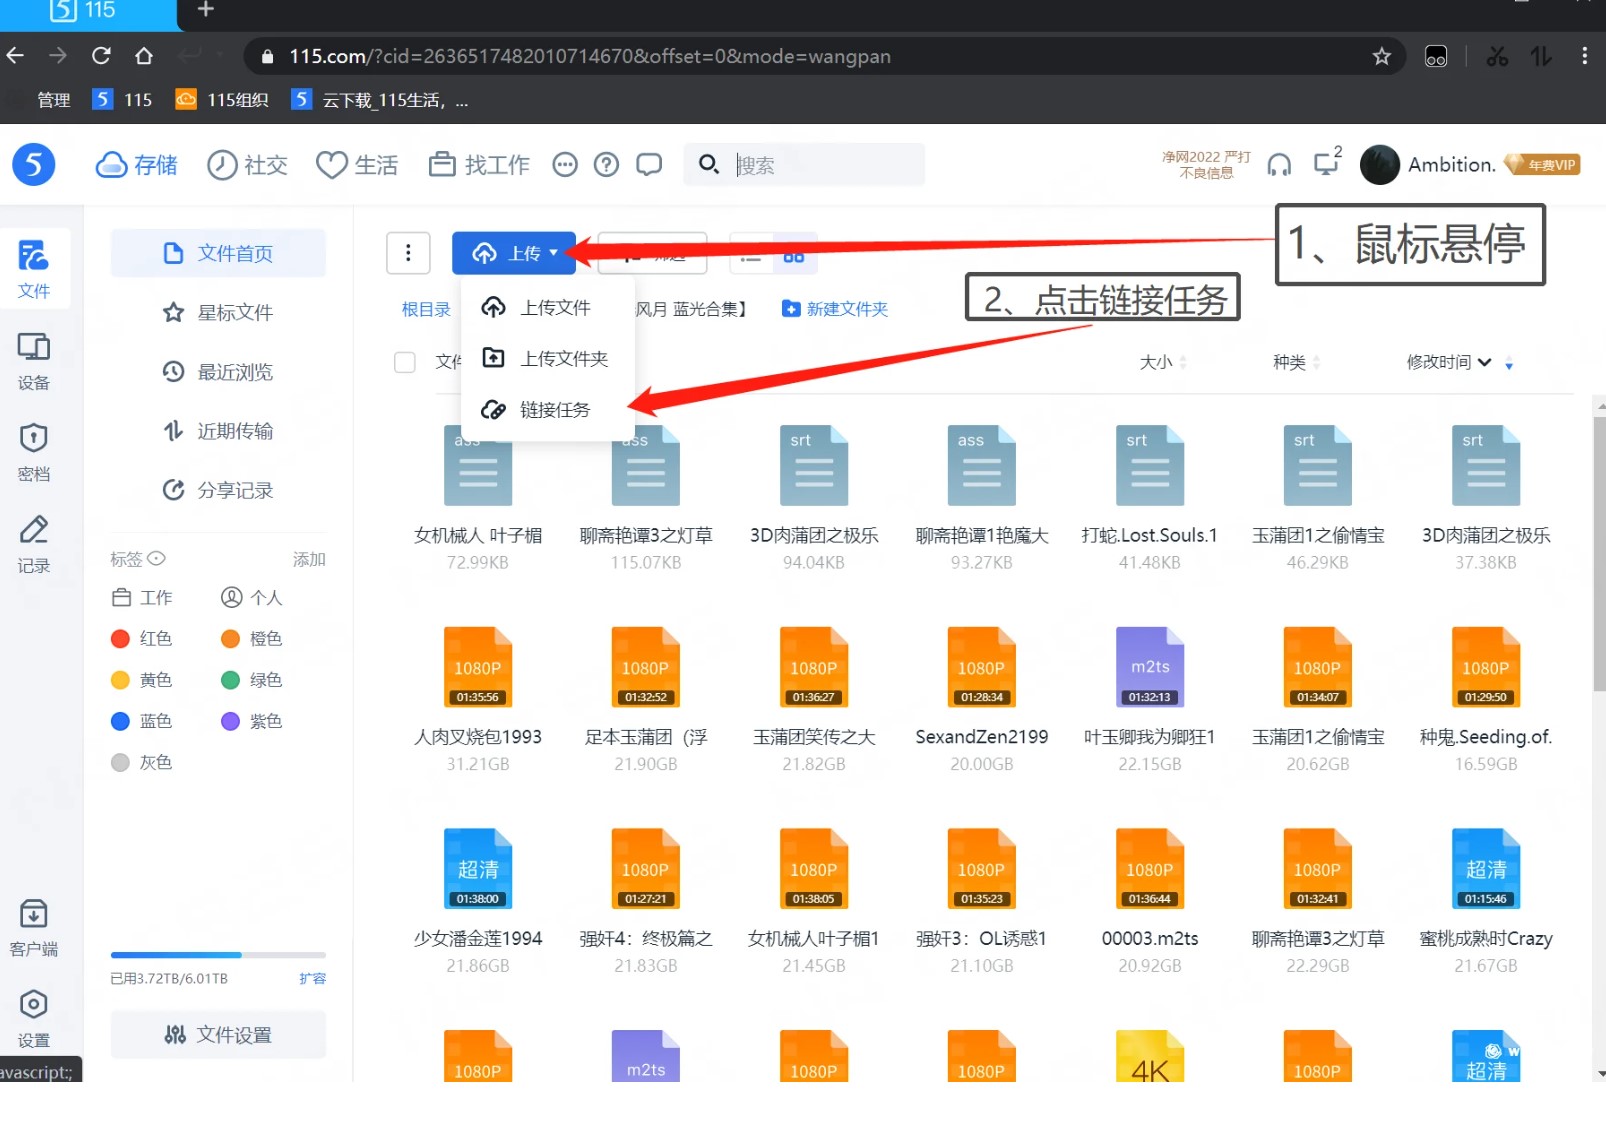Click the more options ellipsis circle icon
The height and width of the screenshot is (1126, 1606).
tap(565, 165)
